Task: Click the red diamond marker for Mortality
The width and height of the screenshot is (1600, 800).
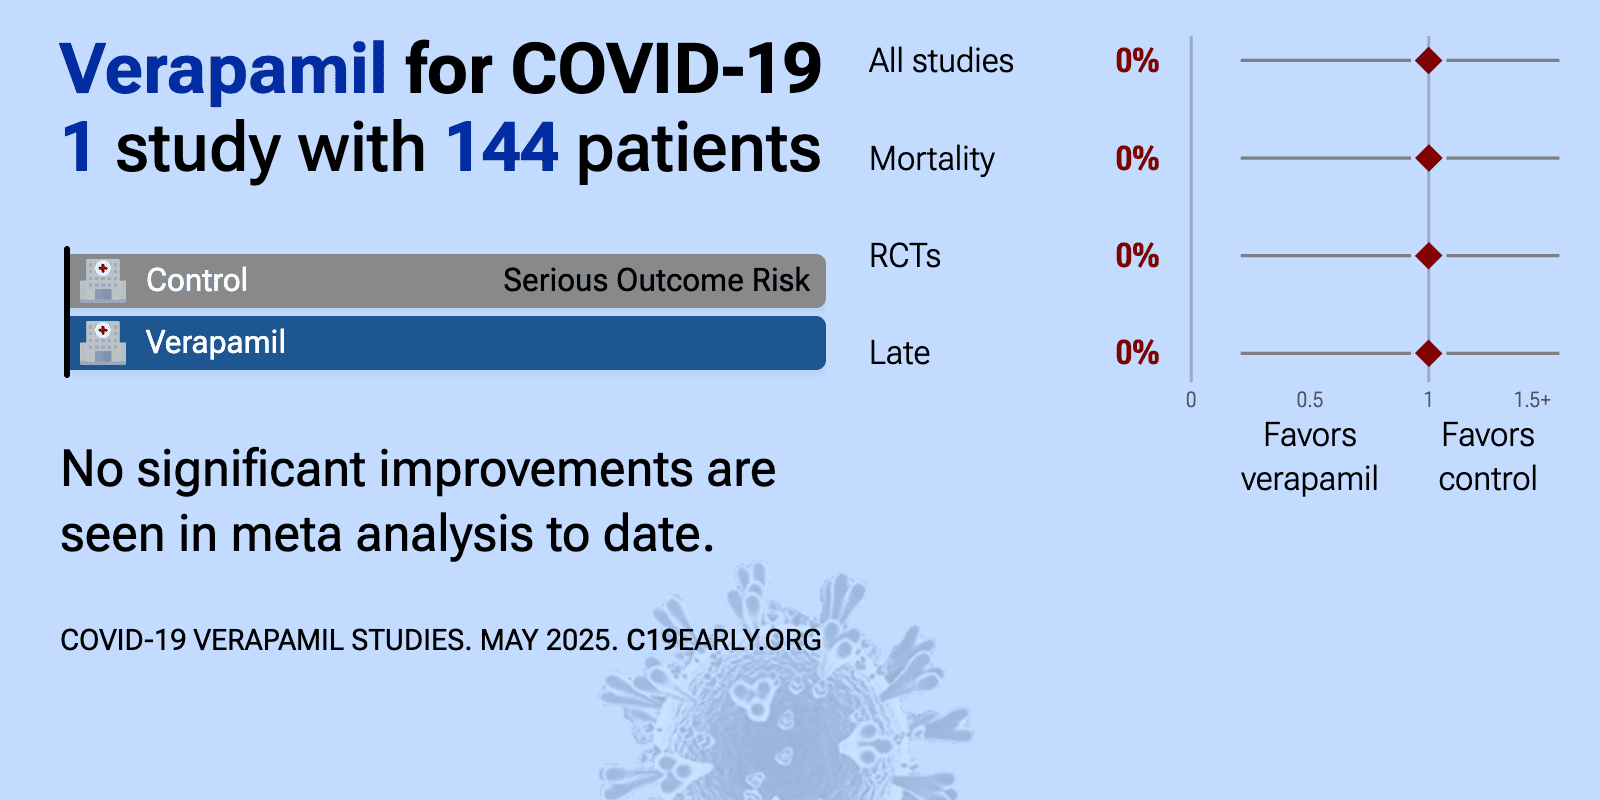Action: tap(1428, 158)
